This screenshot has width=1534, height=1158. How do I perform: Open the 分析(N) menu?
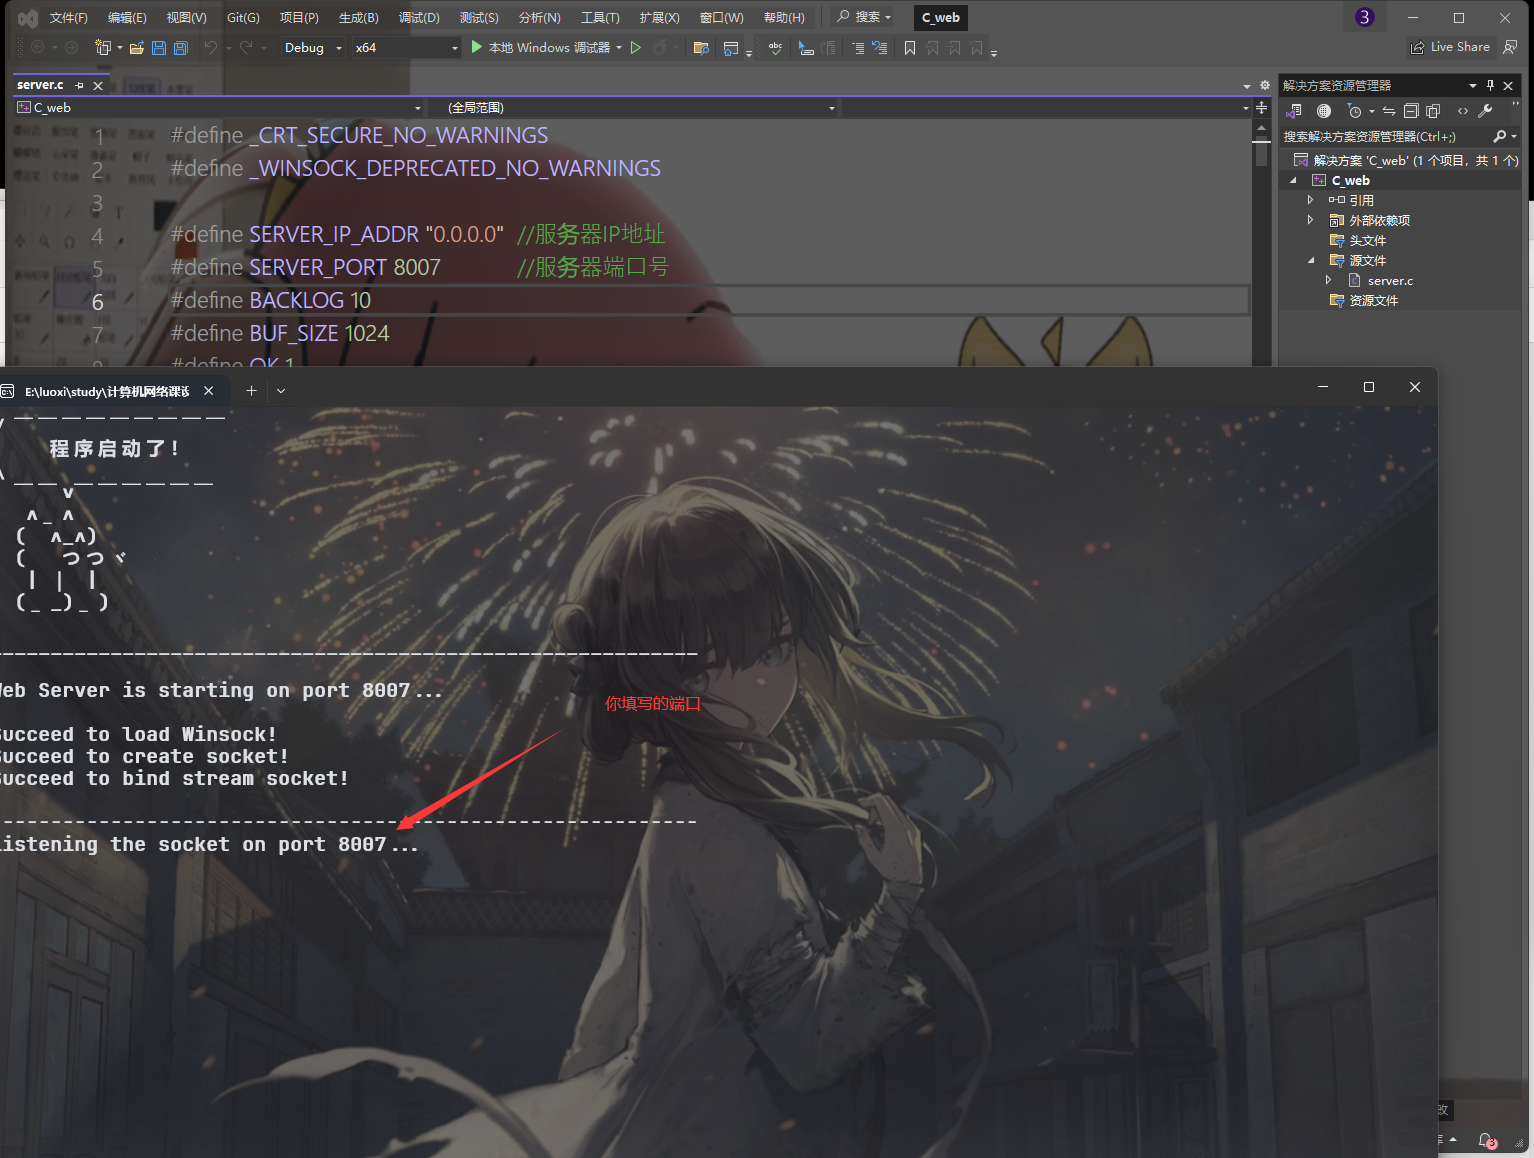(539, 17)
